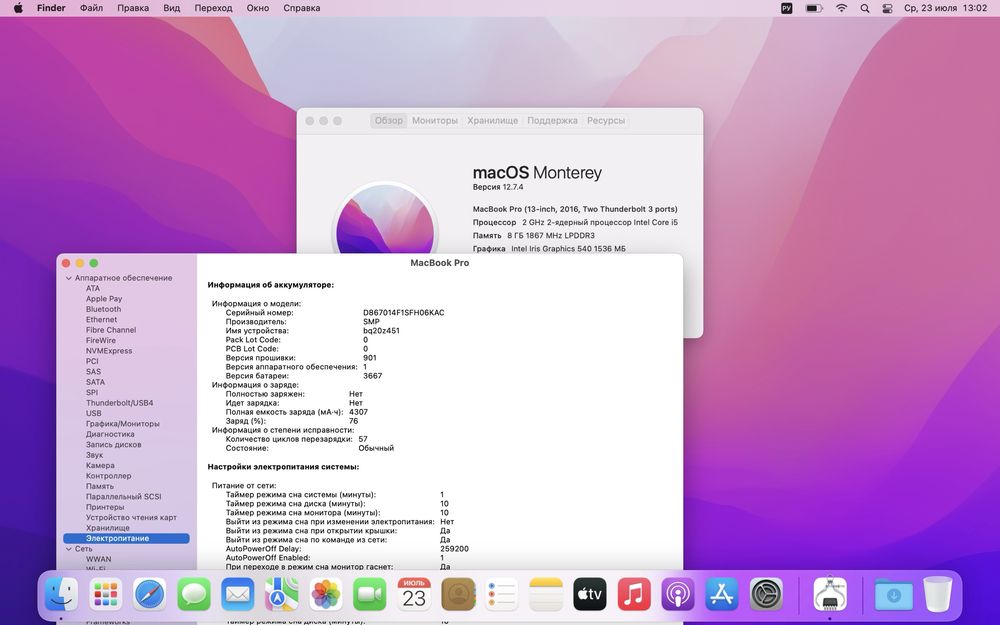Launch Apple TV from the Dock
1000x625 pixels.
pos(590,594)
